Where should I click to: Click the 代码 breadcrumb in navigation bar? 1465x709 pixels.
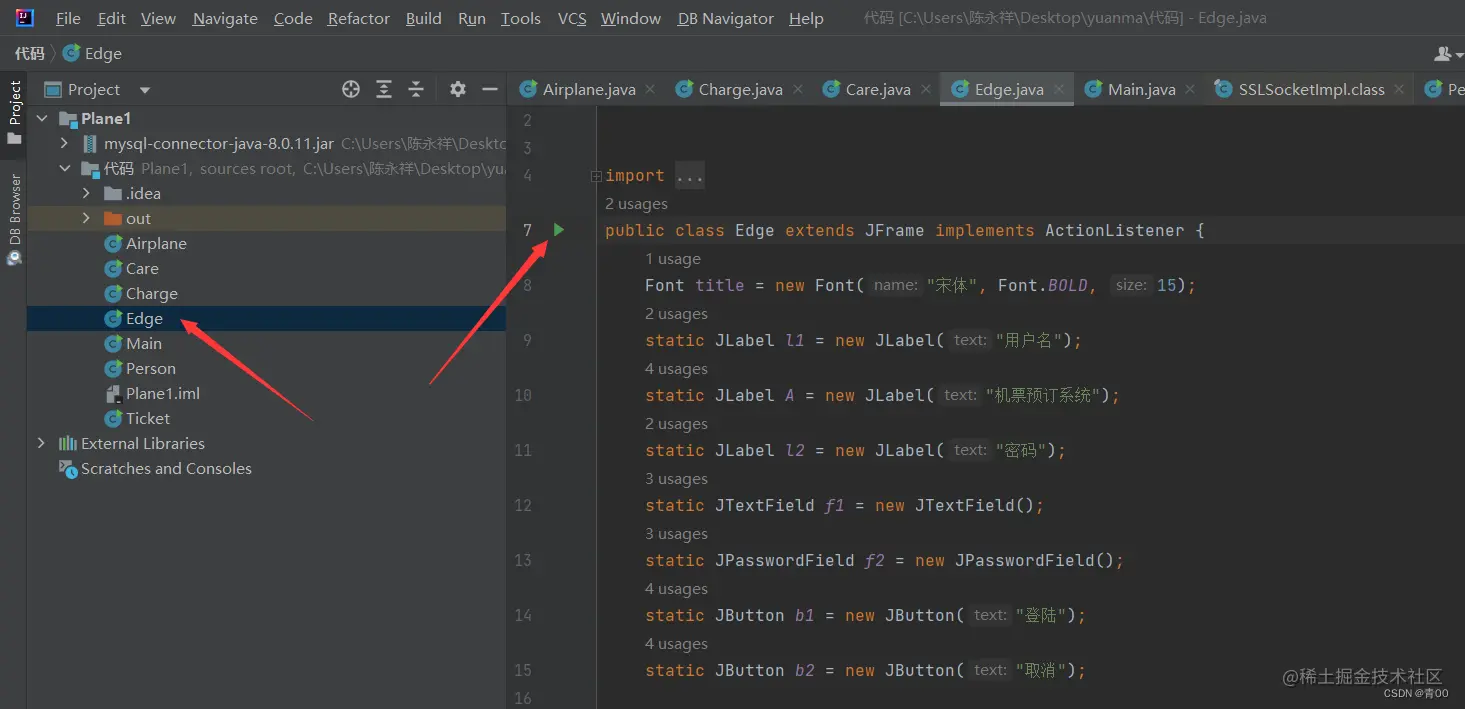tap(30, 53)
